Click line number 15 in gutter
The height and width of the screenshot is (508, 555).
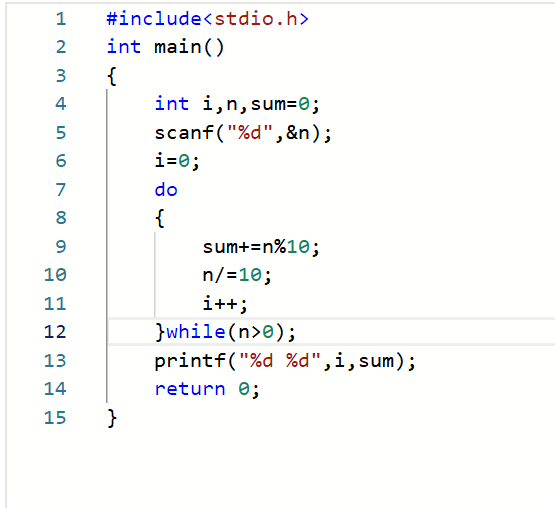click(x=55, y=418)
